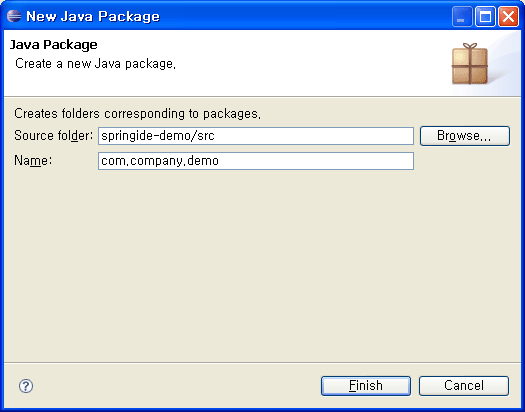525x412 pixels.
Task: Click the Finish button
Action: [x=366, y=386]
